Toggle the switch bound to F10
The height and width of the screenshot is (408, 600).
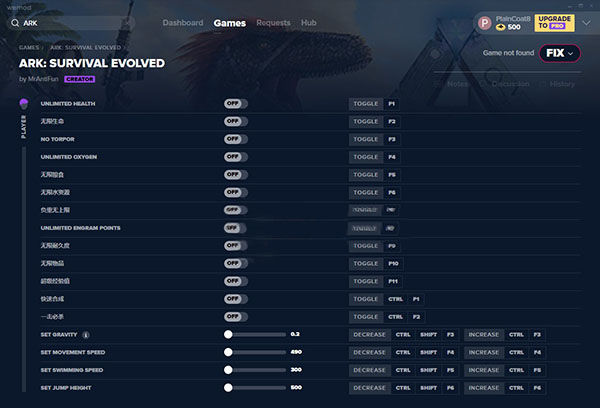(x=236, y=263)
